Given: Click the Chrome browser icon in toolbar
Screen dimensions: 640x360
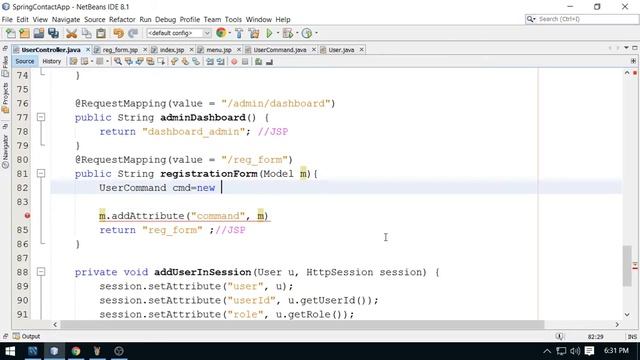Looking at the screenshot, I should point(221,33).
